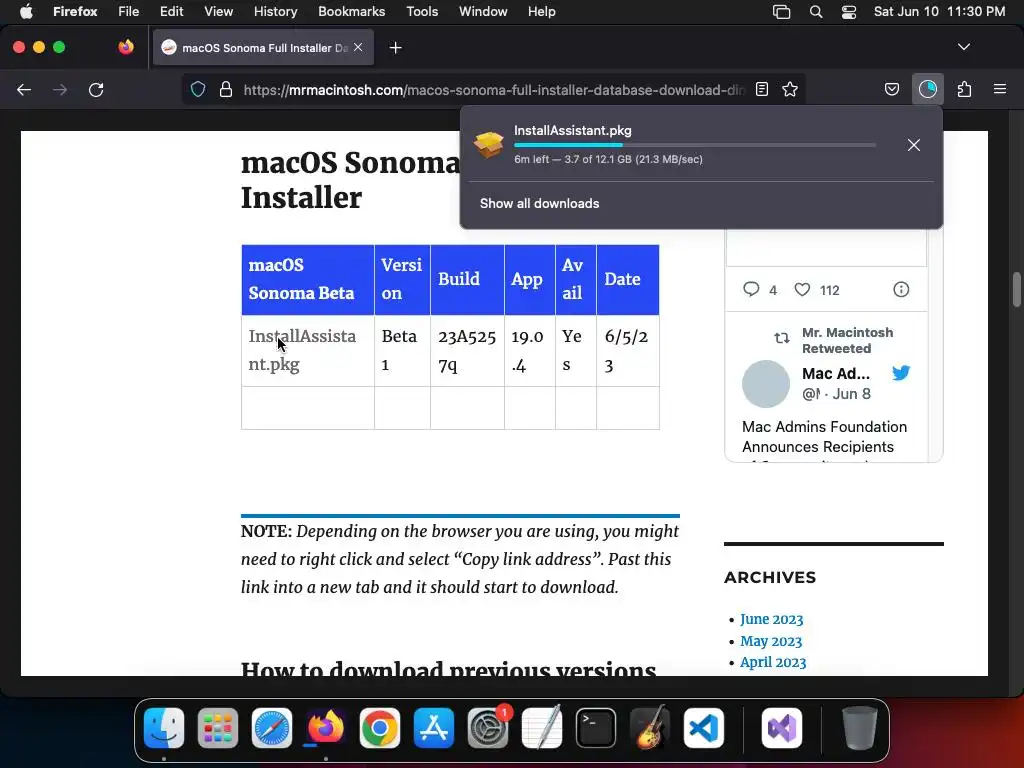
Task: Open the Firefox View pinned icon
Action: click(125, 47)
